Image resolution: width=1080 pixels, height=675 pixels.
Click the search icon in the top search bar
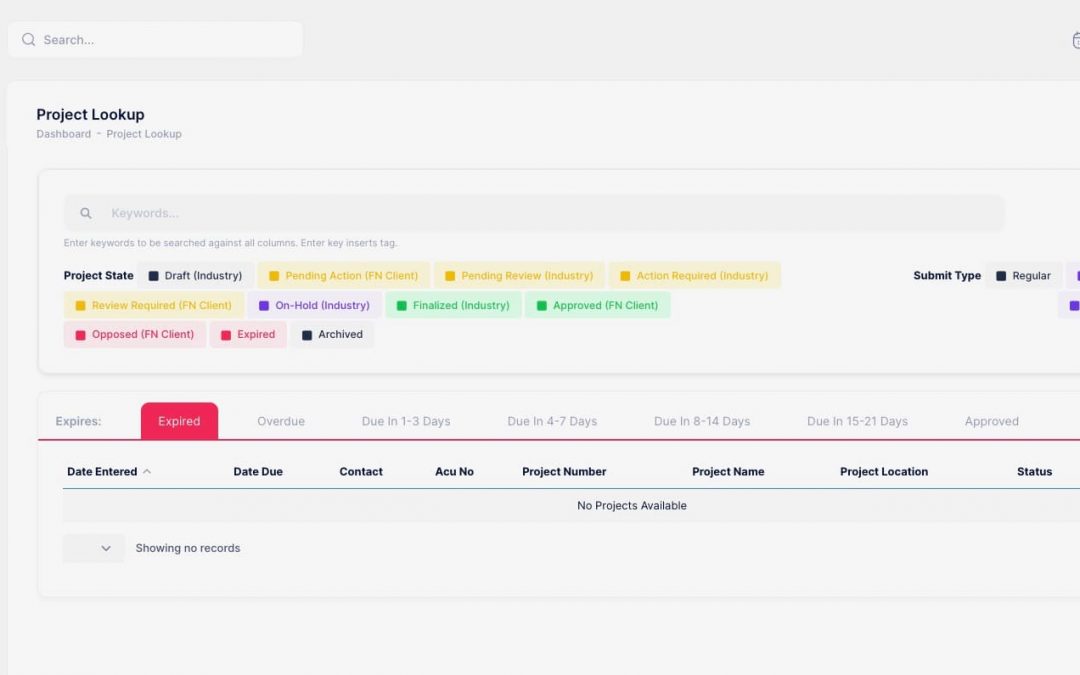click(28, 39)
